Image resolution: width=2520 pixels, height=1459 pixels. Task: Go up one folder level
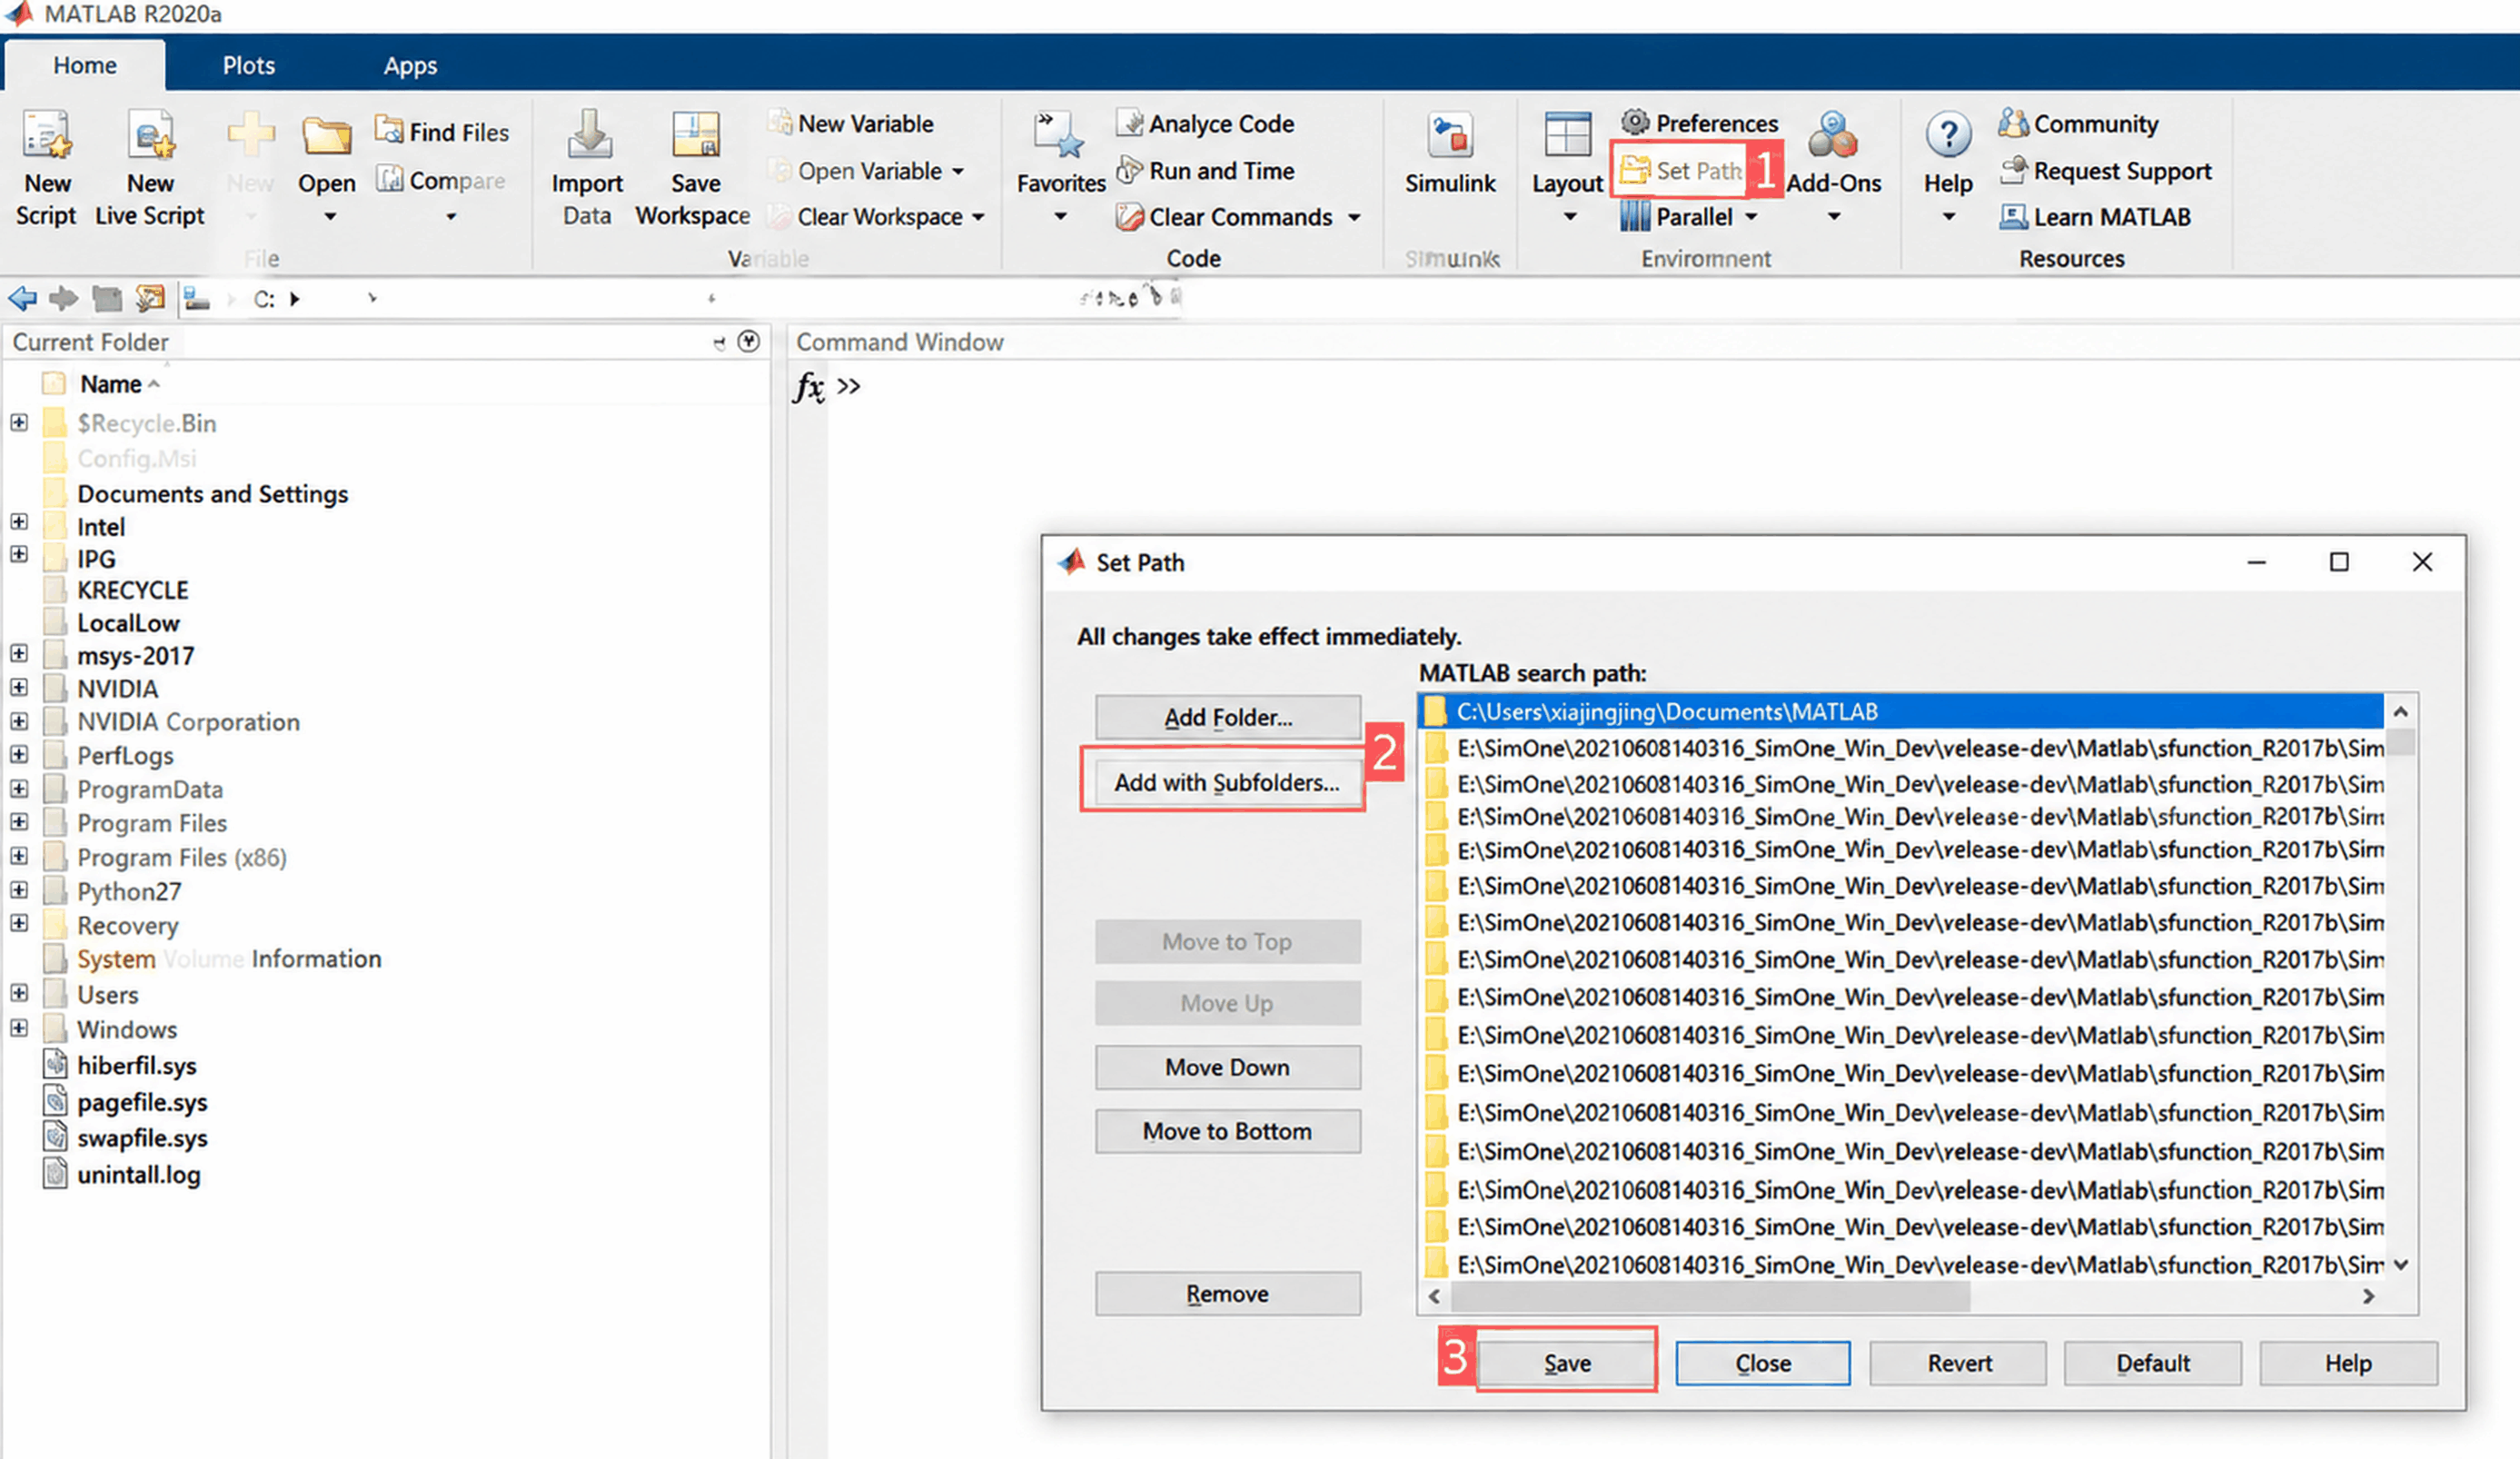pos(107,298)
